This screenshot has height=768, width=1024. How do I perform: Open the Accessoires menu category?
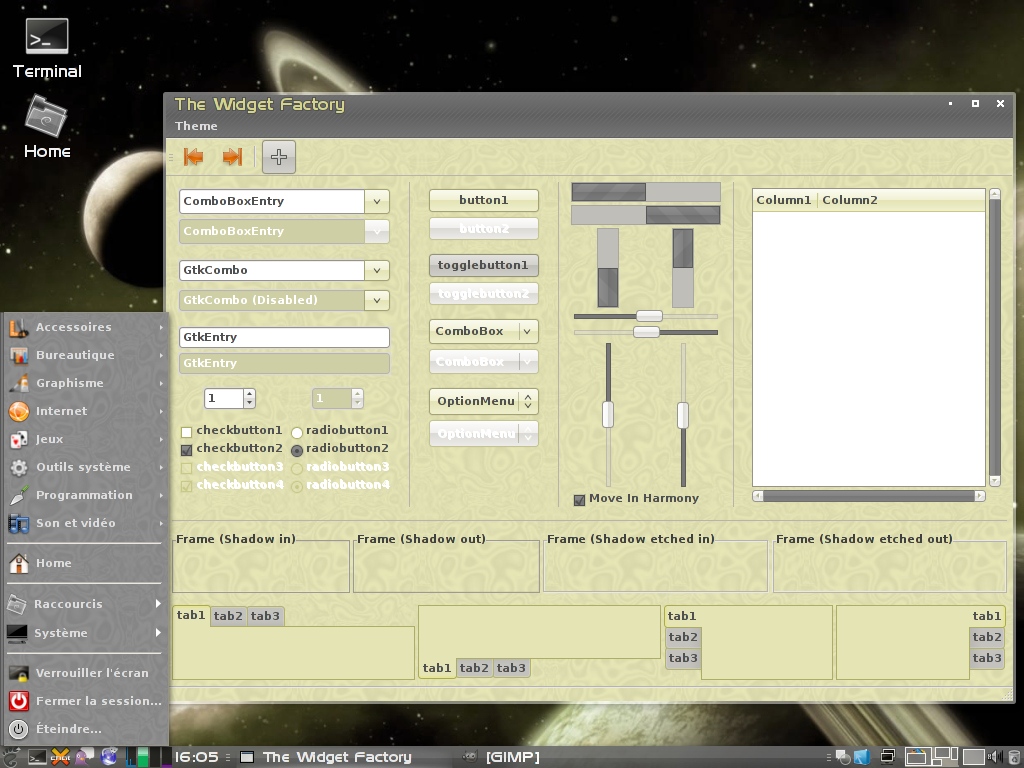click(85, 327)
